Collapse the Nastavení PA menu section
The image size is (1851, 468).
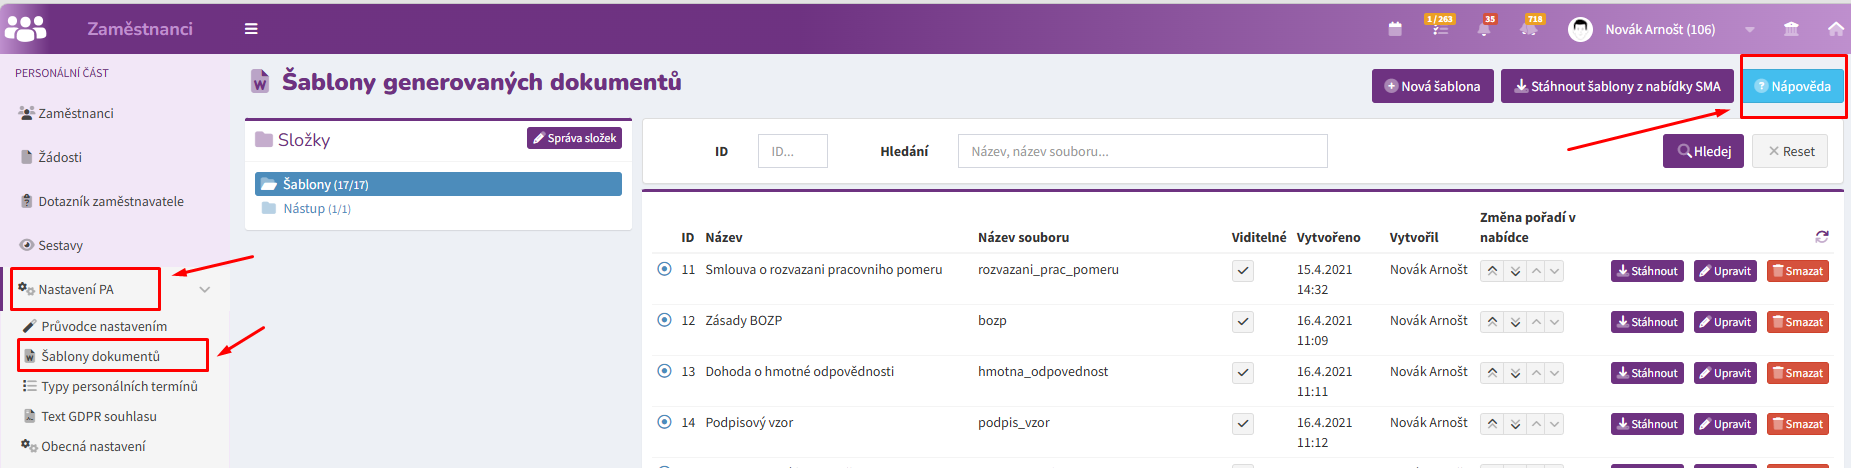point(204,290)
